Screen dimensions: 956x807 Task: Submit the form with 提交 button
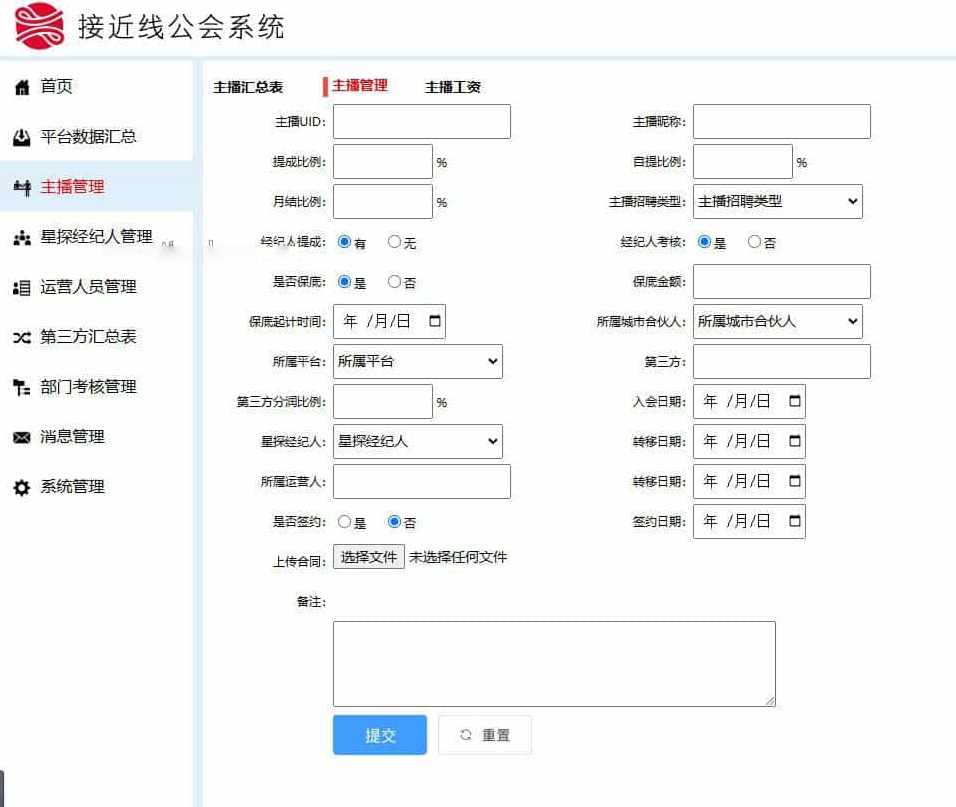pyautogui.click(x=380, y=734)
